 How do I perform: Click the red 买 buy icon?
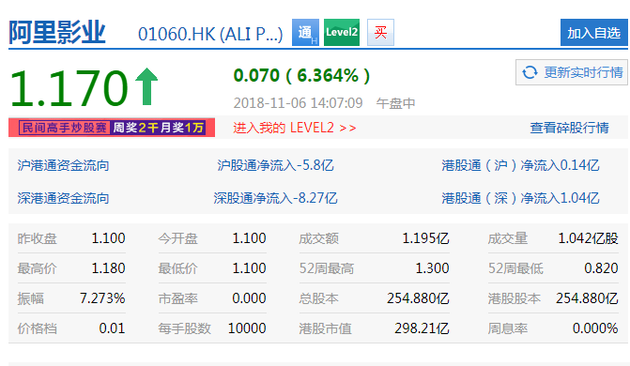click(x=380, y=32)
